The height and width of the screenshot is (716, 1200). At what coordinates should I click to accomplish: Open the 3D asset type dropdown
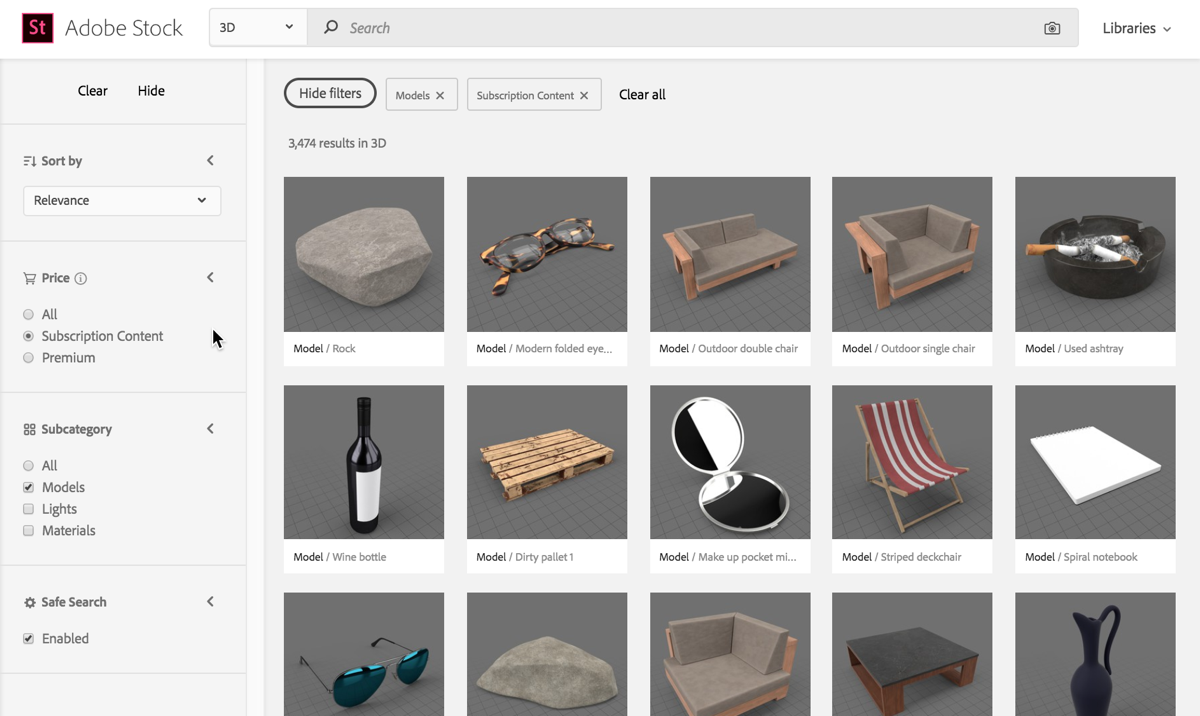pyautogui.click(x=257, y=28)
